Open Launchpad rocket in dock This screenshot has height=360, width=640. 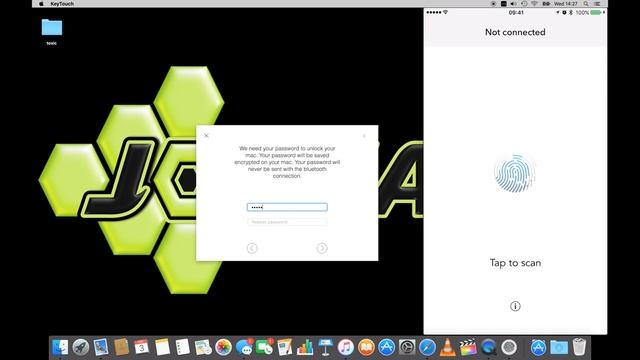point(81,347)
